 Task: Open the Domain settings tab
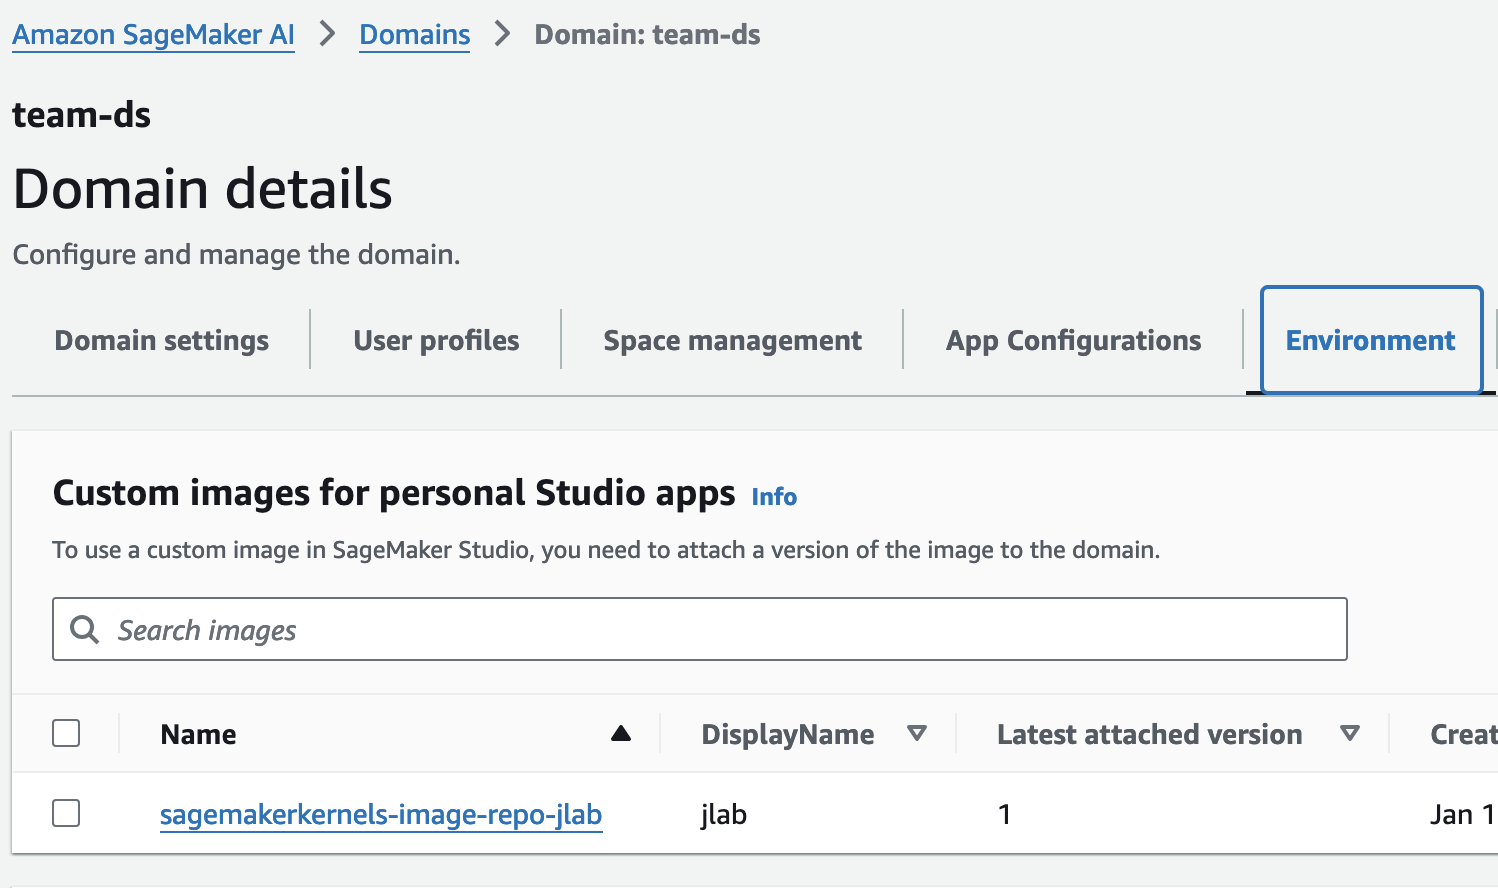[161, 341]
